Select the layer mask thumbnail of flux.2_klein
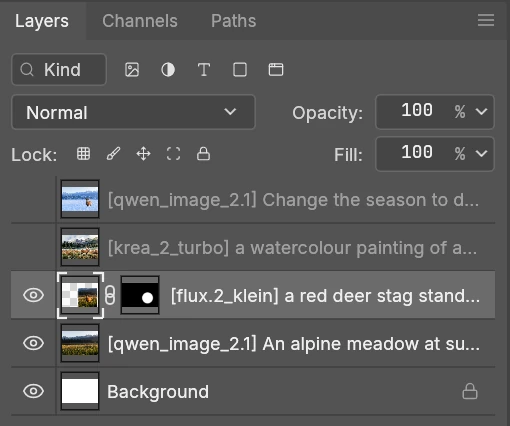 point(140,295)
